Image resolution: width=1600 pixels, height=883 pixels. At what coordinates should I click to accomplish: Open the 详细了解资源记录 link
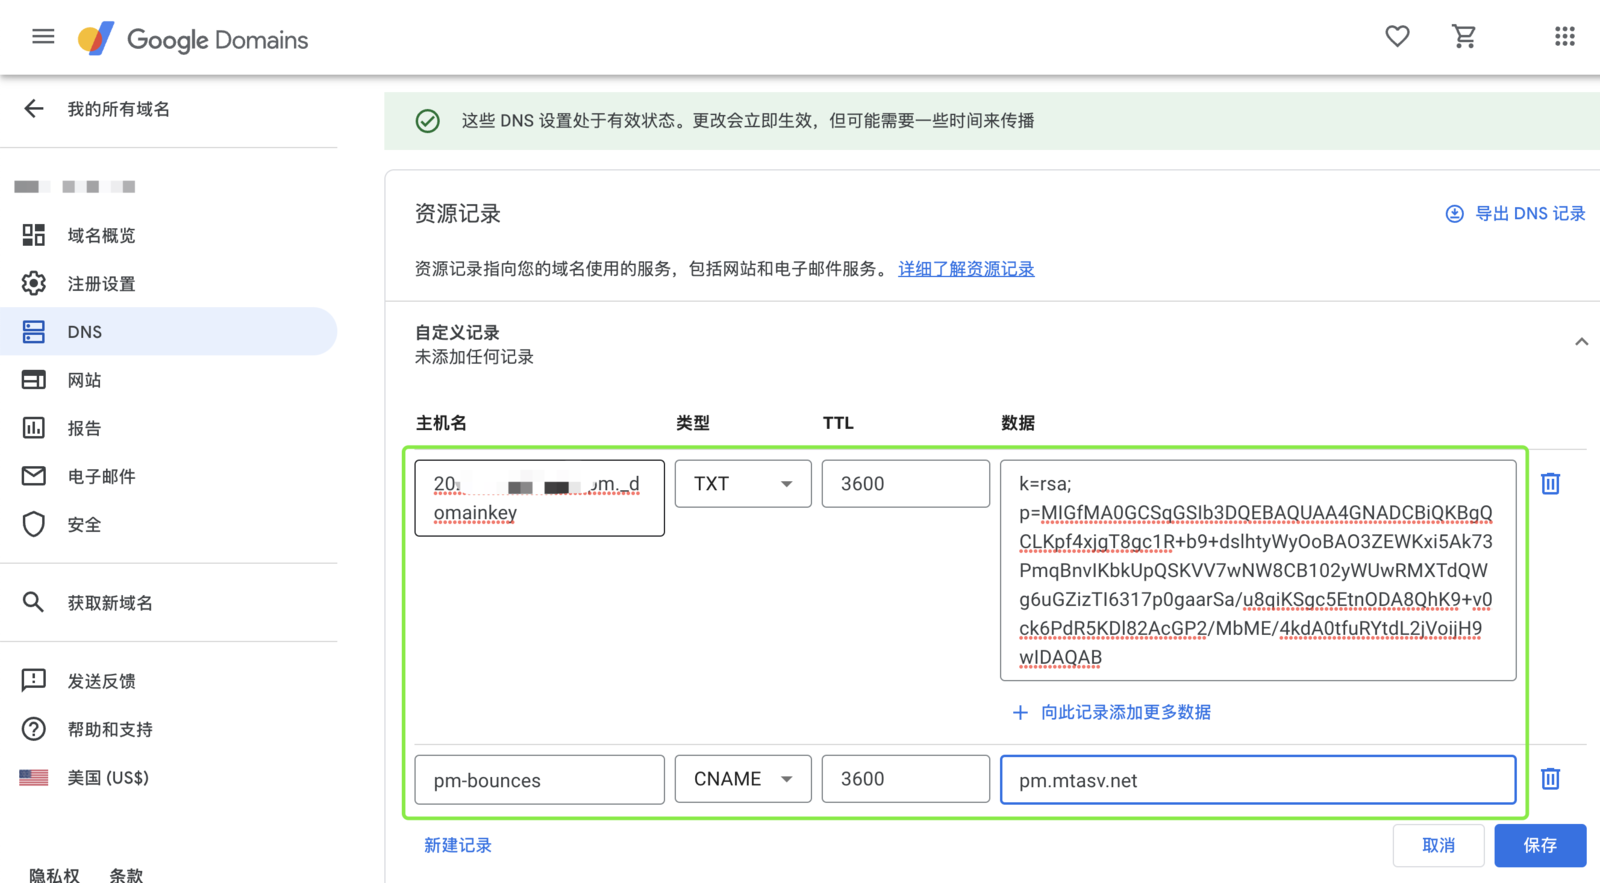click(966, 269)
